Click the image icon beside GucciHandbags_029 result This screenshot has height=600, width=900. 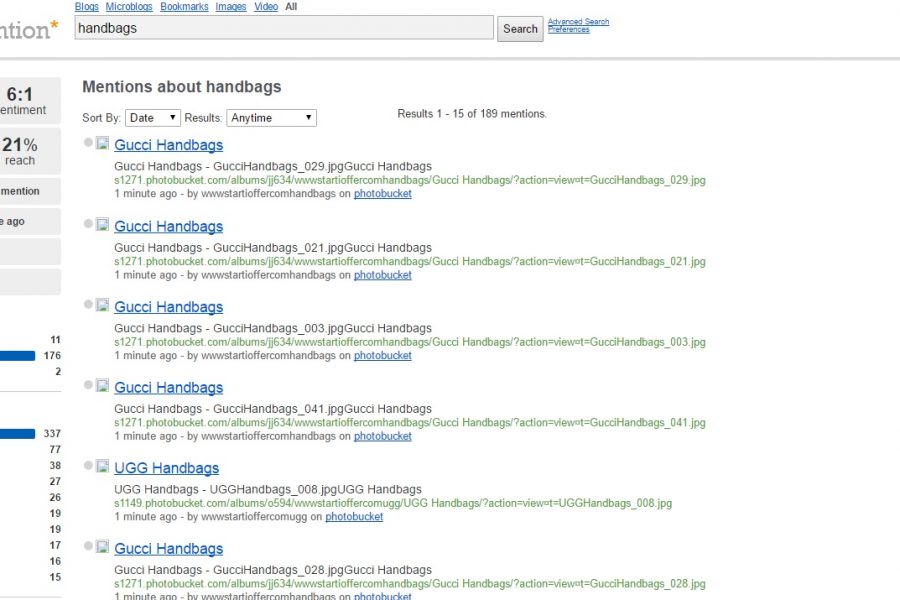[102, 143]
